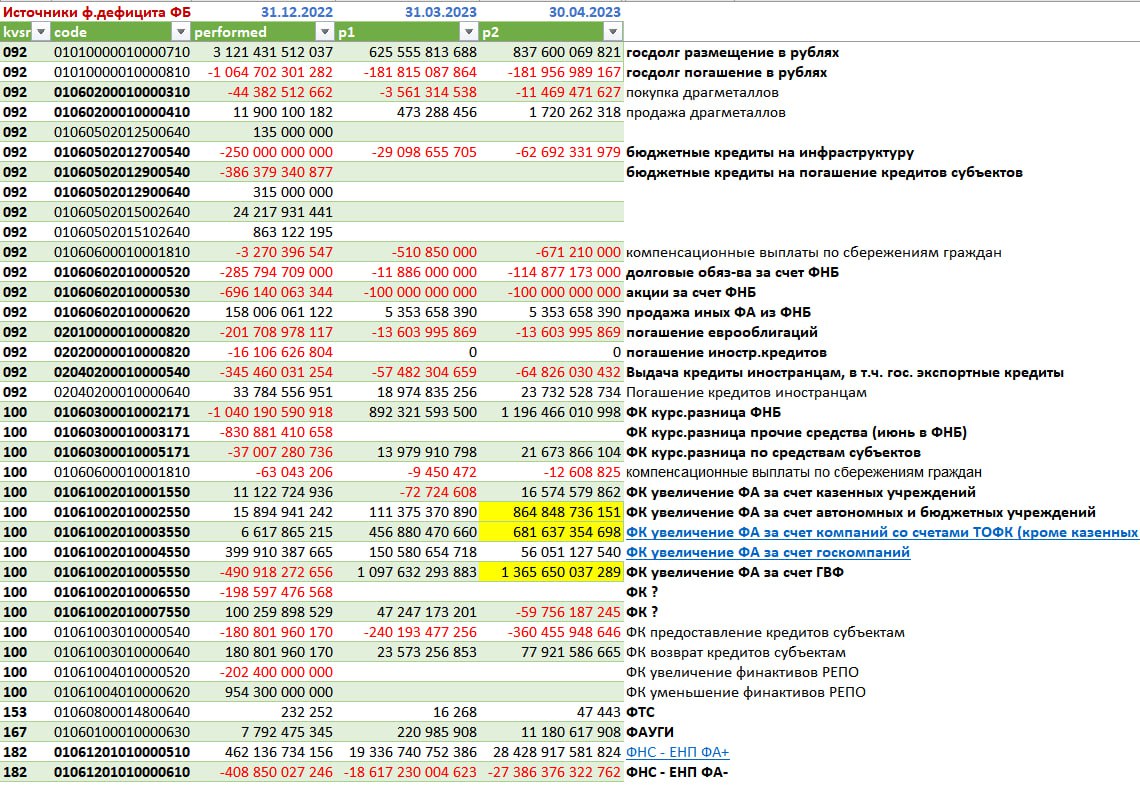
Task: Open the p1 column filter dropdown
Action: (x=469, y=32)
